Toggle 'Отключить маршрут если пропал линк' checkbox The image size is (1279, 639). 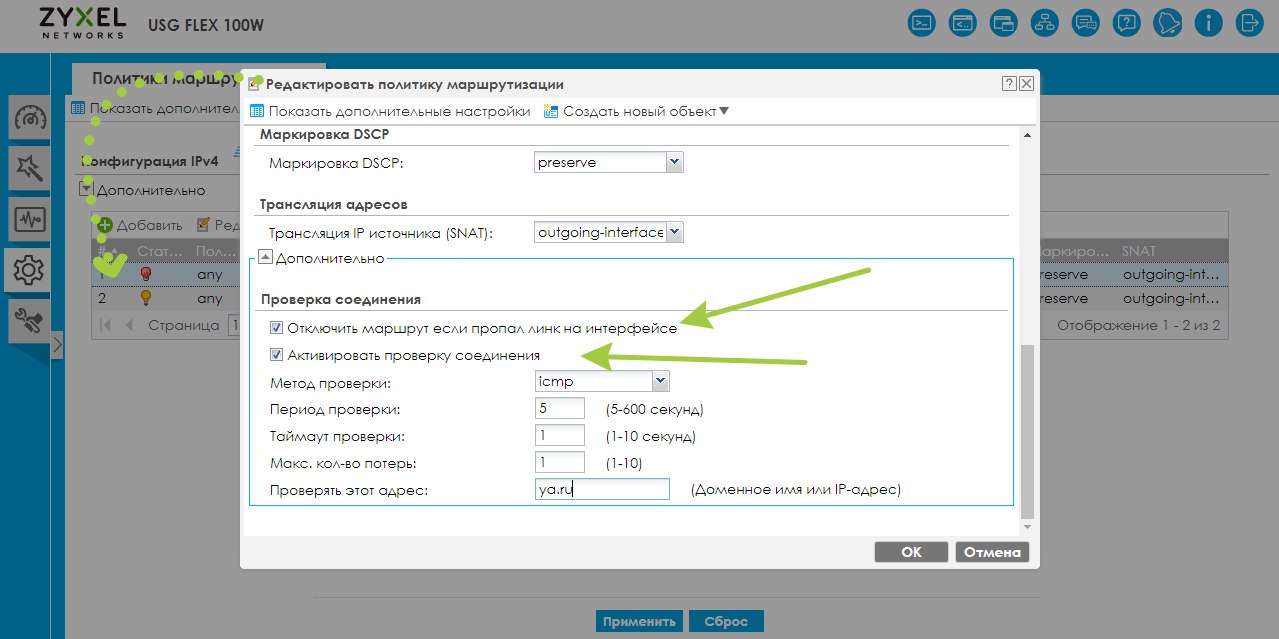click(277, 327)
